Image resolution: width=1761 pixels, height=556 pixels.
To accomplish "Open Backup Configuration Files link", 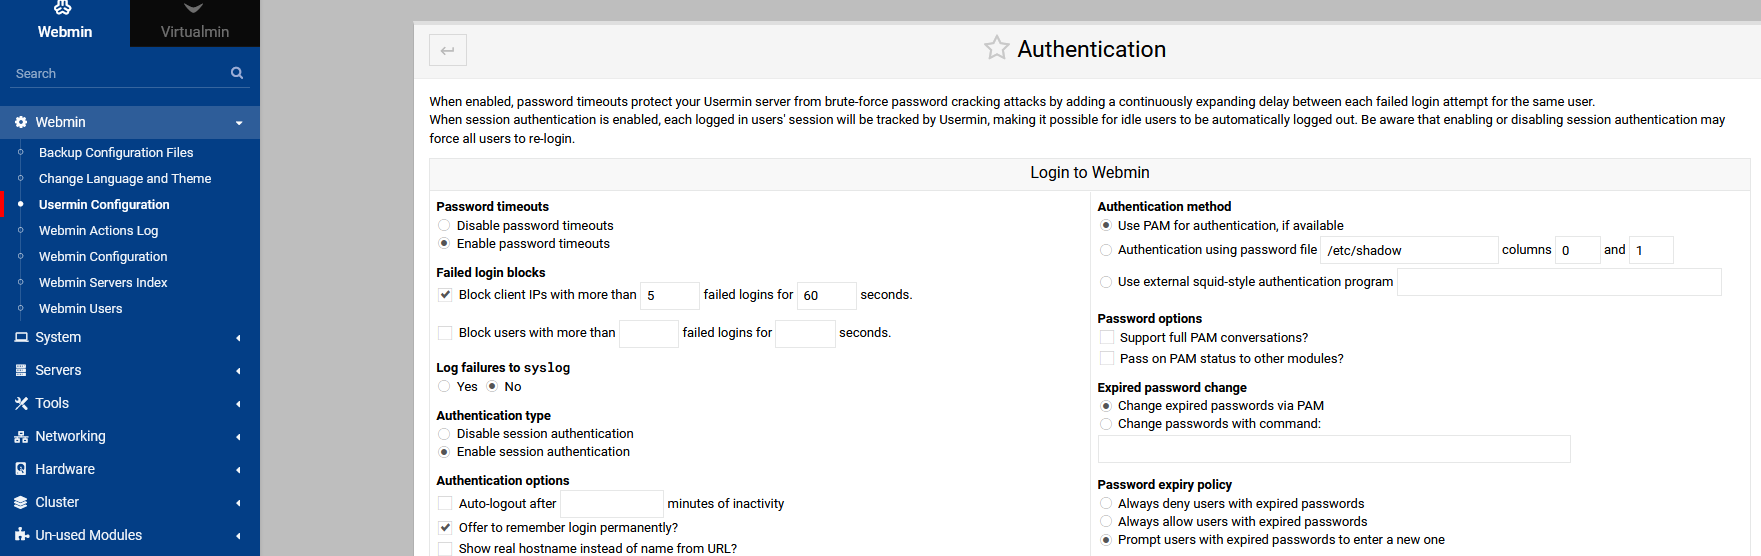I will pyautogui.click(x=116, y=153).
